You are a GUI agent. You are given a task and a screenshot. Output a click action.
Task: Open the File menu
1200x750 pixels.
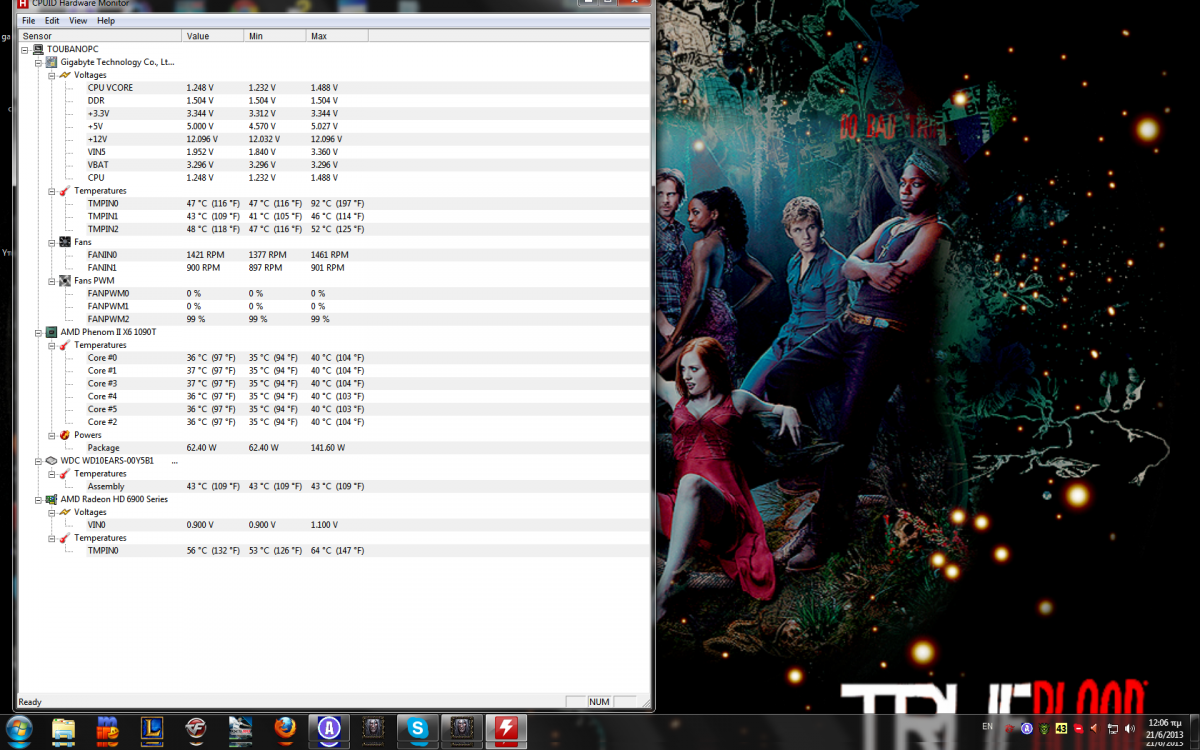point(28,20)
